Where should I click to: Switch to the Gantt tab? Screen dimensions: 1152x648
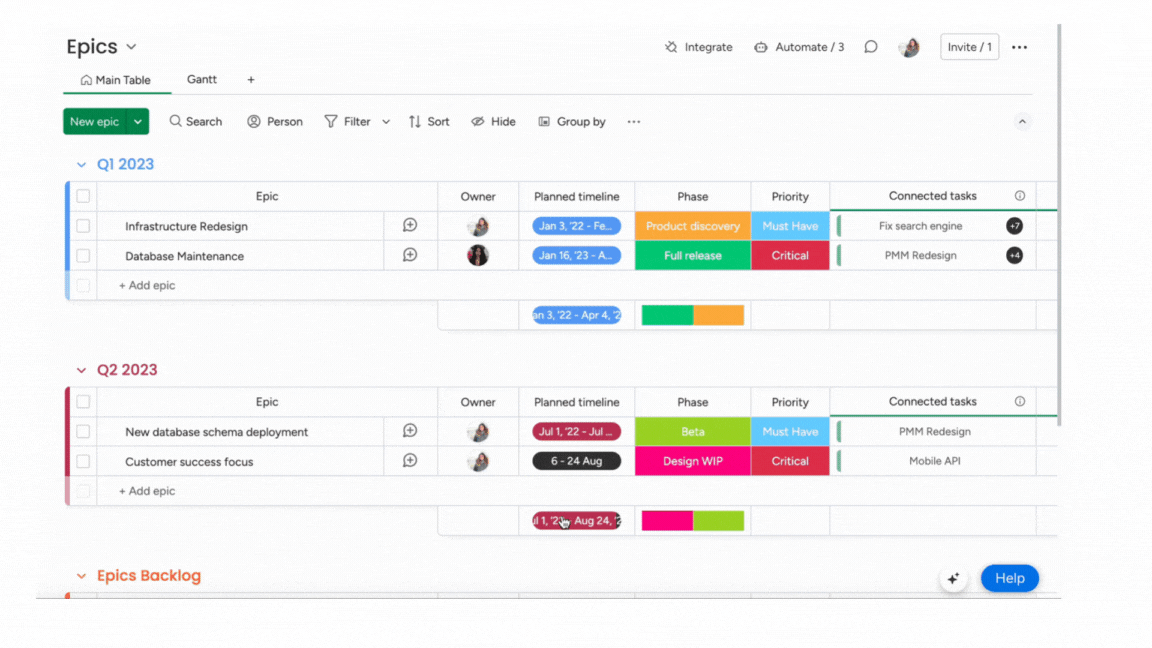click(x=202, y=79)
